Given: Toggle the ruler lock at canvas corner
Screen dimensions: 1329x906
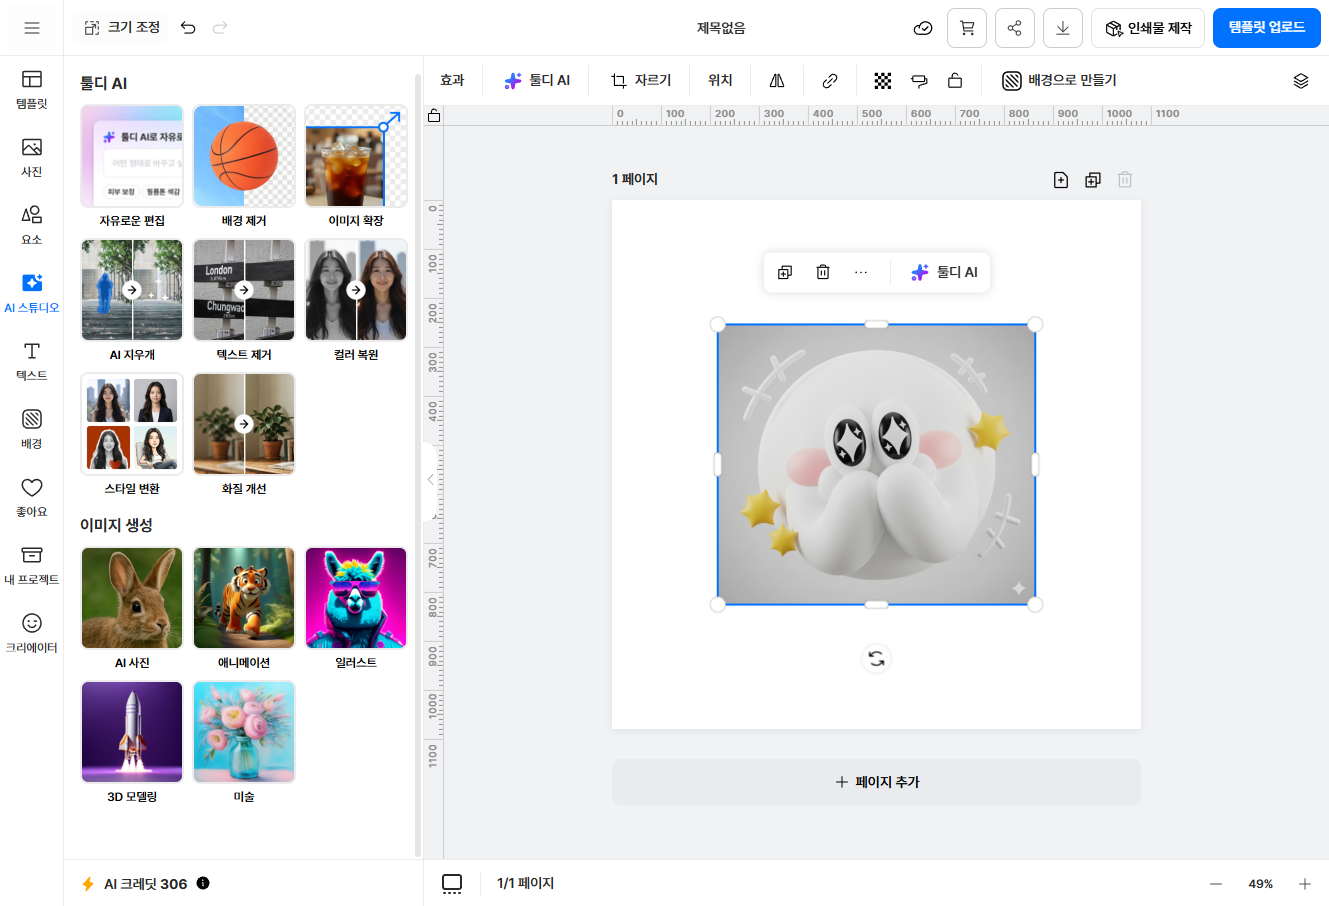Looking at the screenshot, I should (x=434, y=116).
